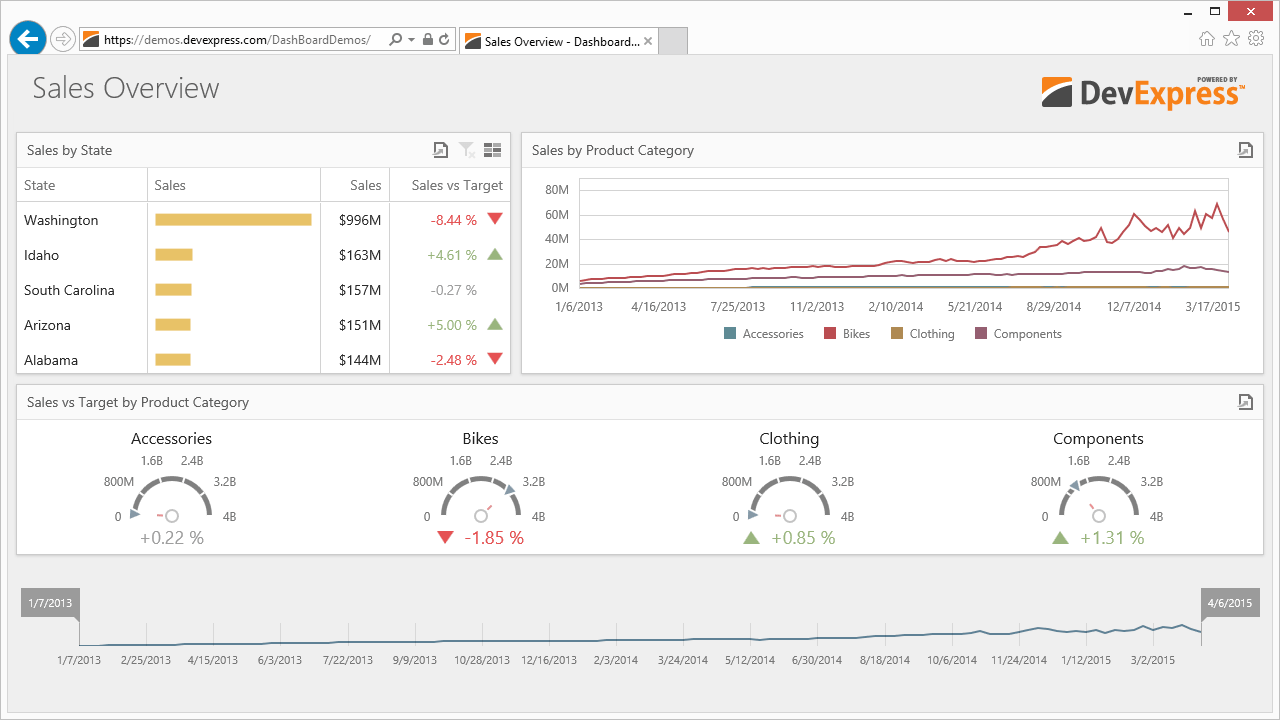Select the Sales Overview - Dashboard tab
Screen dimensions: 1280x720
tap(558, 41)
